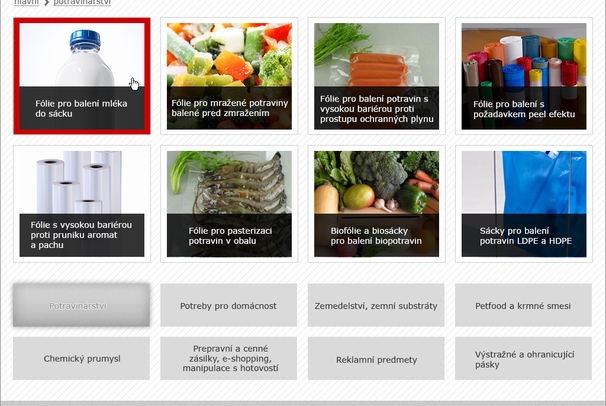Click caption Fólie pro balení mléka do sáčku
Image resolution: width=606 pixels, height=406 pixels.
tap(81, 109)
